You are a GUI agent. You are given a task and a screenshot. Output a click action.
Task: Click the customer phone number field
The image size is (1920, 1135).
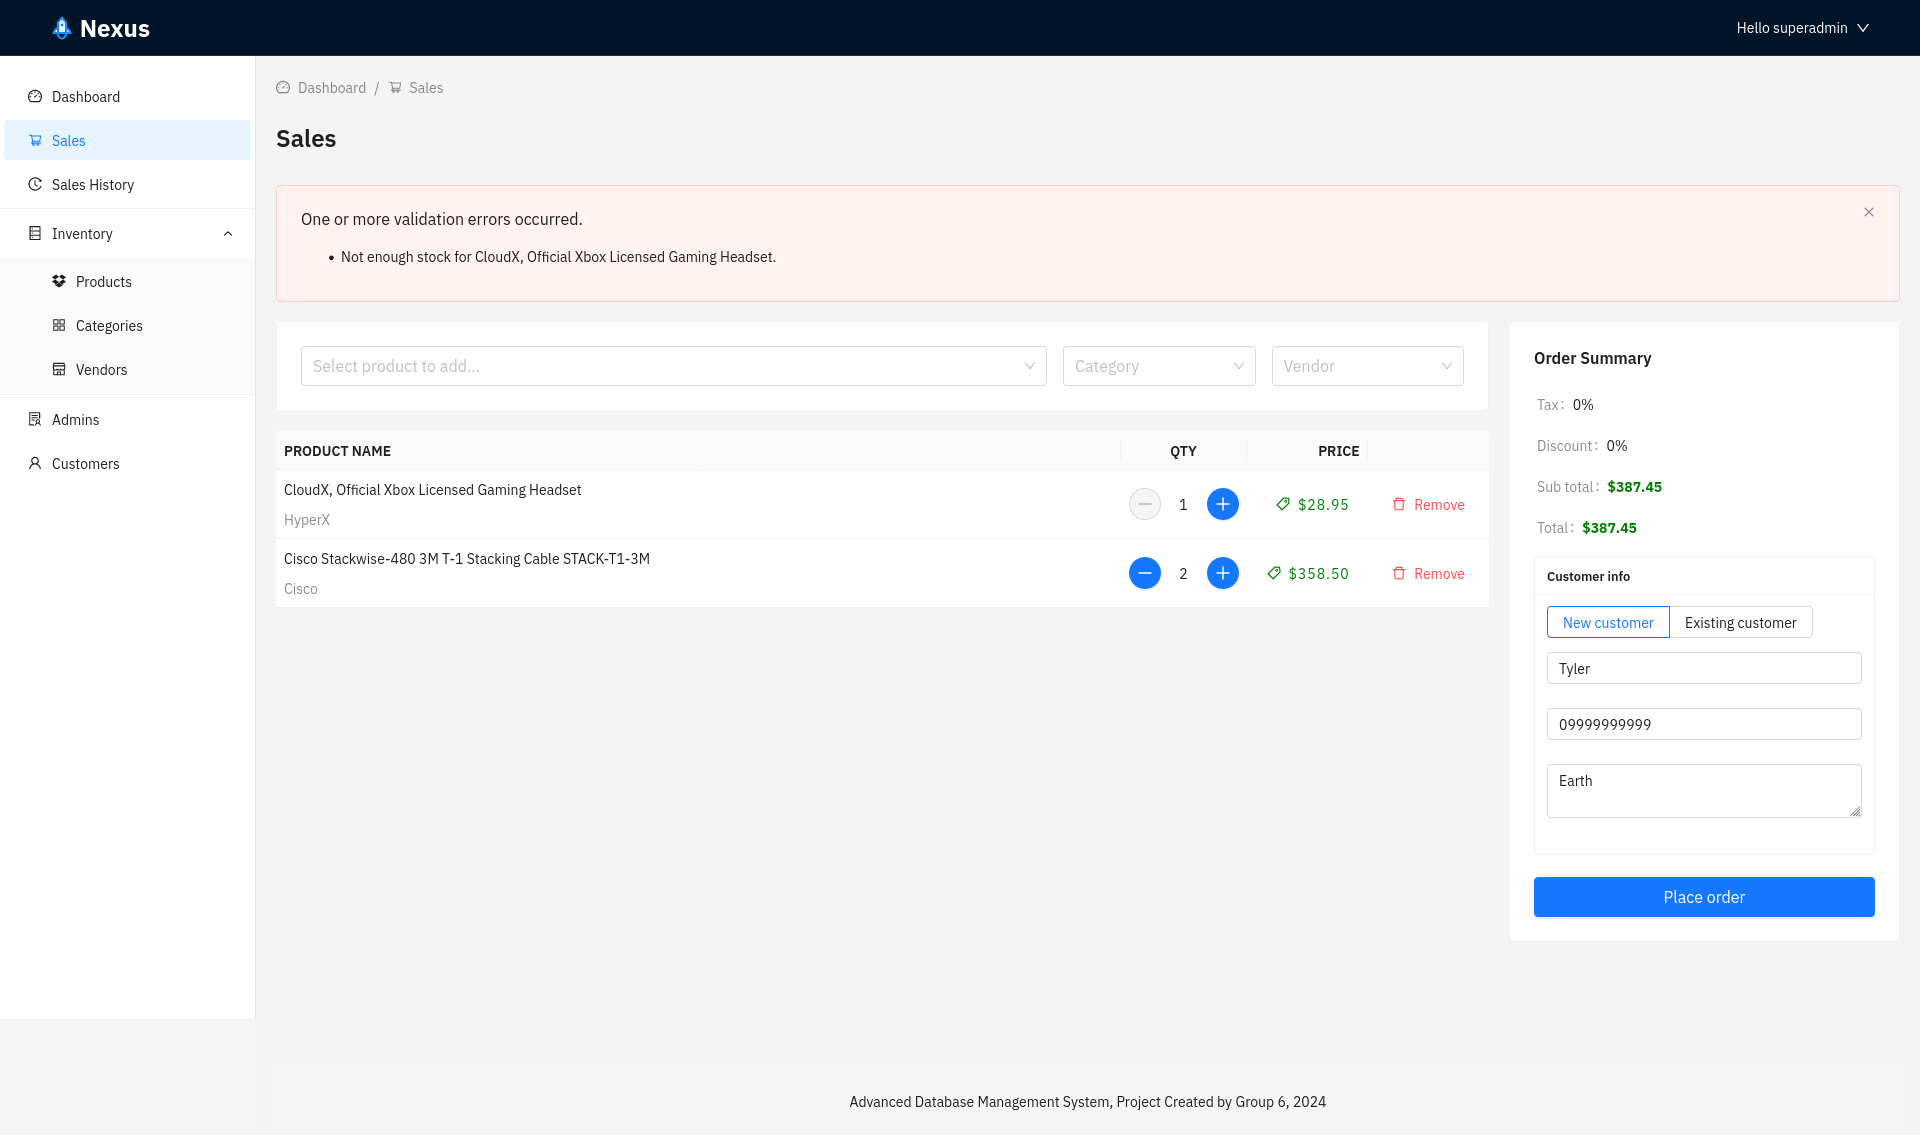pos(1703,724)
